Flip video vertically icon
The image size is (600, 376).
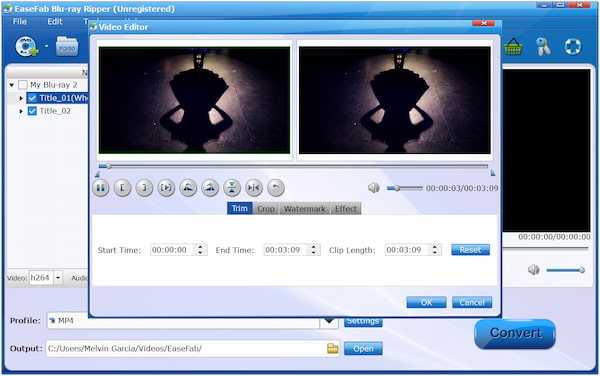pyautogui.click(x=232, y=188)
